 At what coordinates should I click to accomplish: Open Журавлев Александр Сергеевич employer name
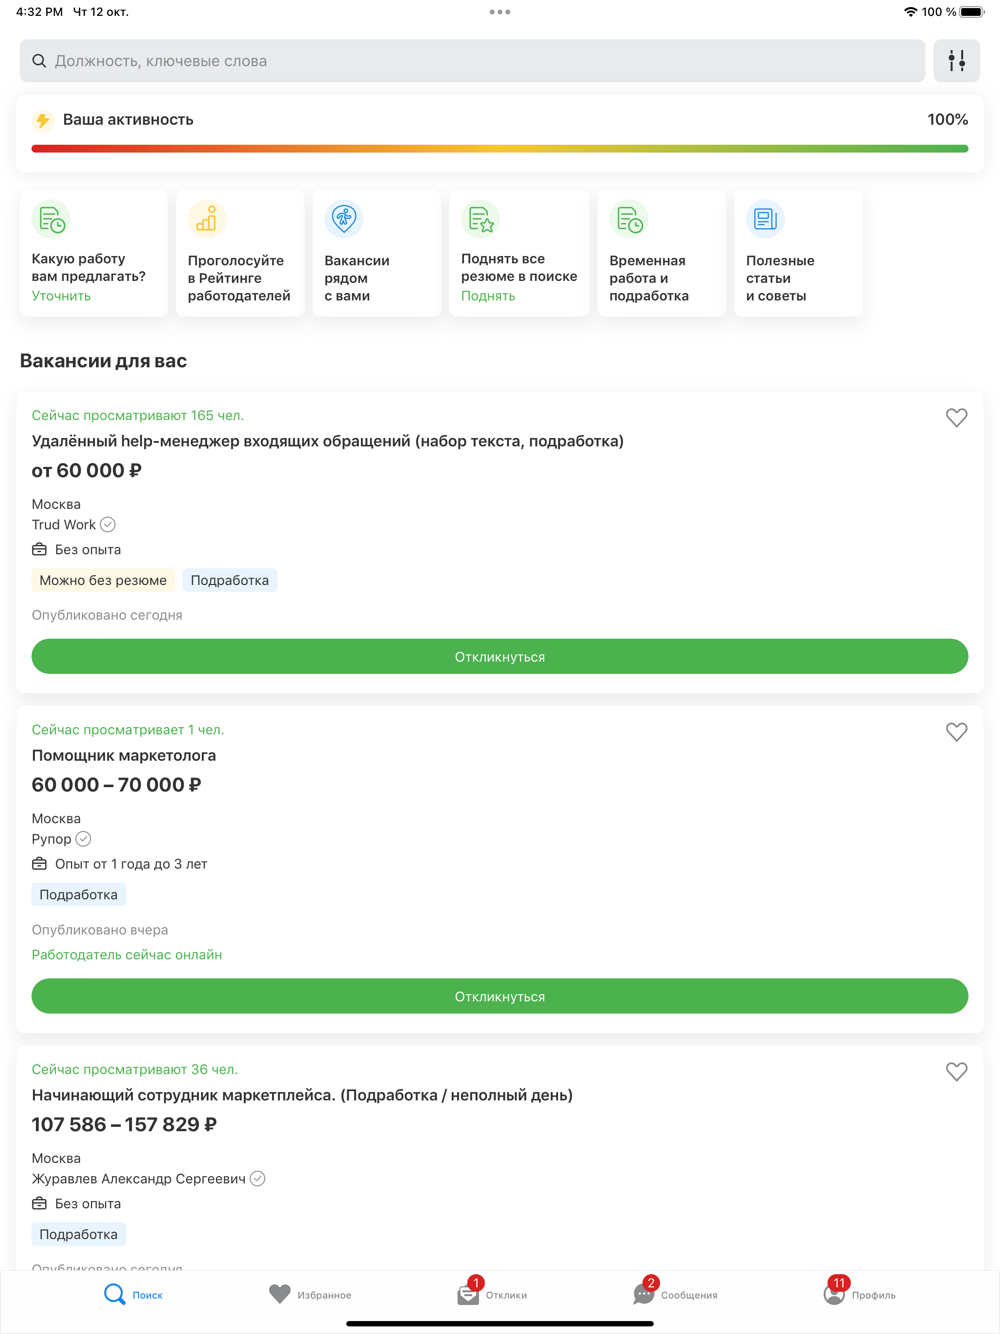click(x=139, y=1179)
